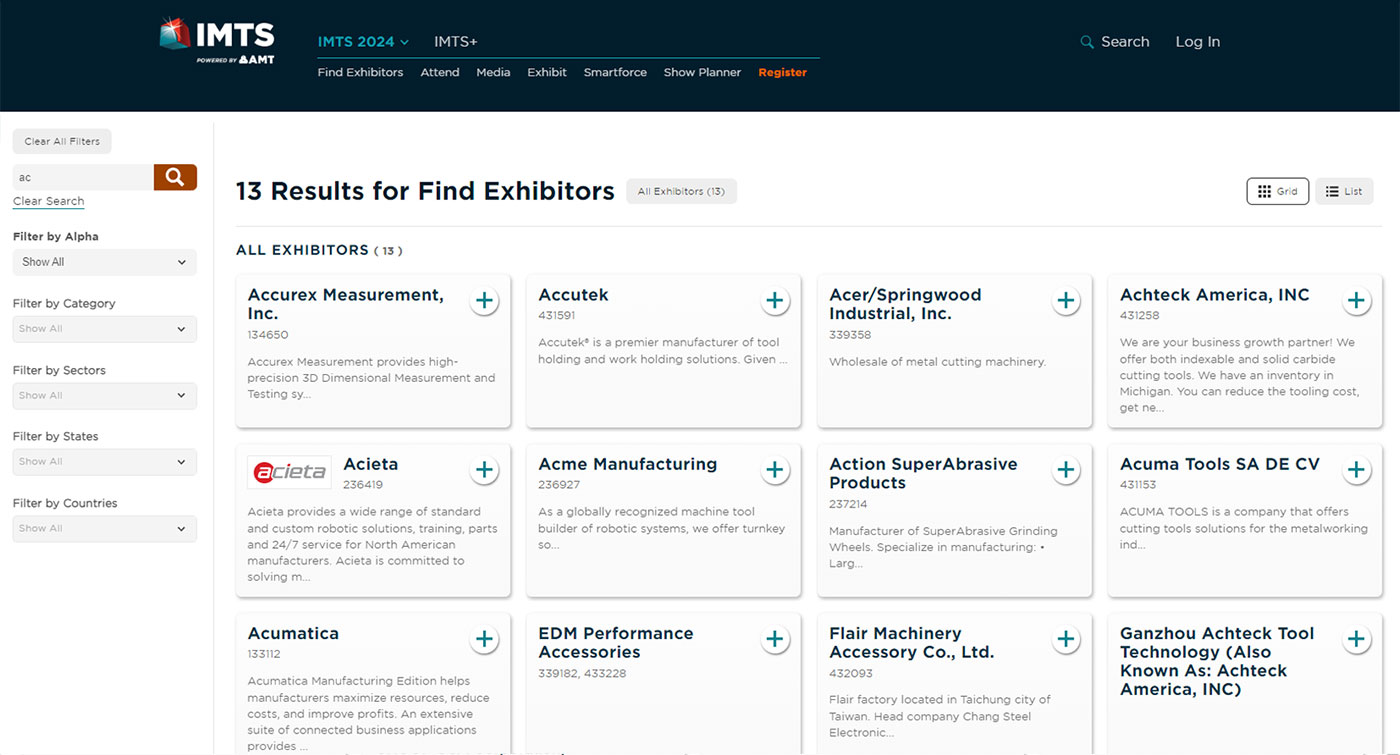The image size is (1400, 755).
Task: Click the Clear Search link
Action: [48, 201]
